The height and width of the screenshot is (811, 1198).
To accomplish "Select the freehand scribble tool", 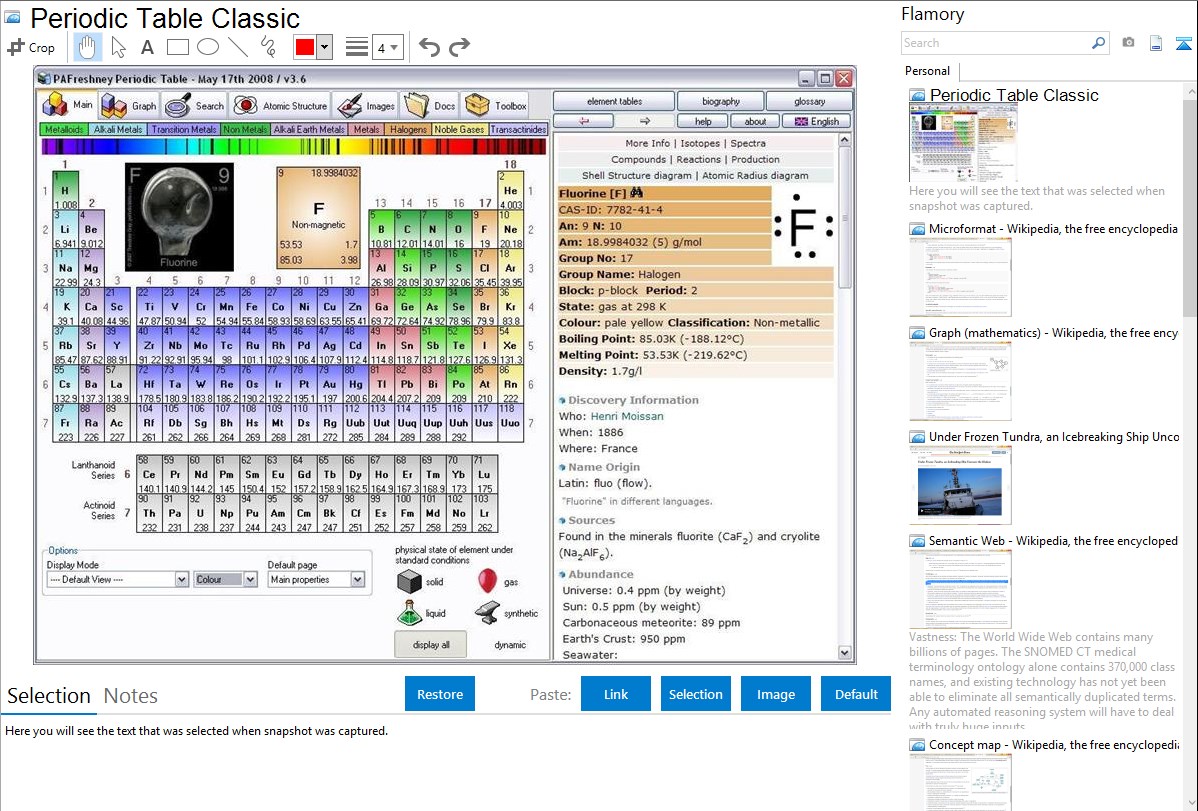I will click(x=268, y=47).
